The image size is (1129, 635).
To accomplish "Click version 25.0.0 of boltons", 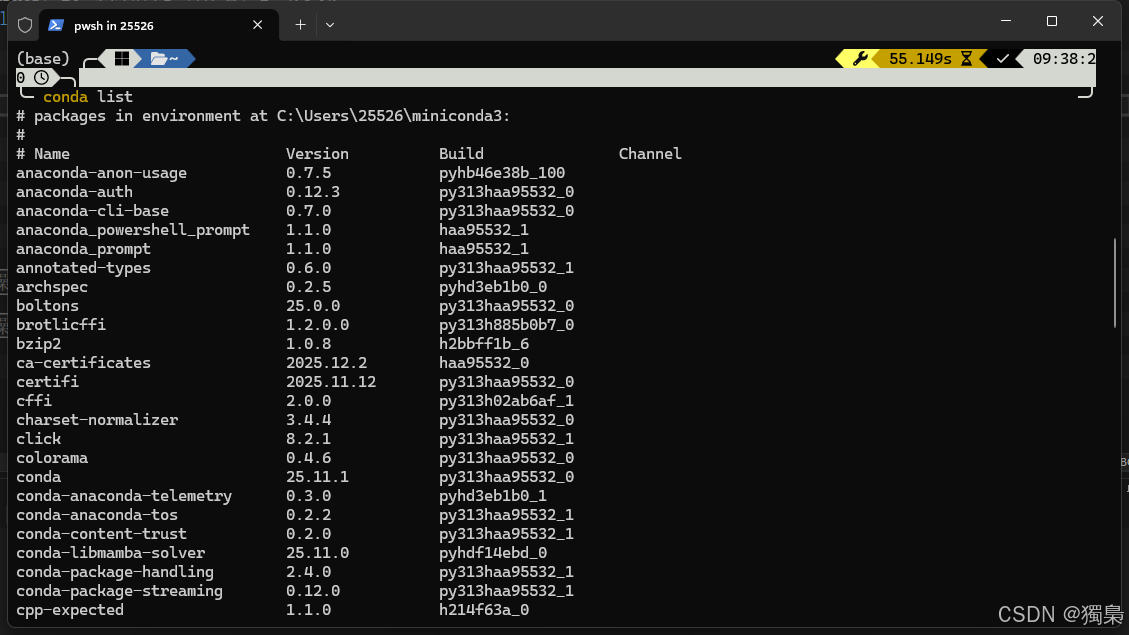I will coord(312,305).
